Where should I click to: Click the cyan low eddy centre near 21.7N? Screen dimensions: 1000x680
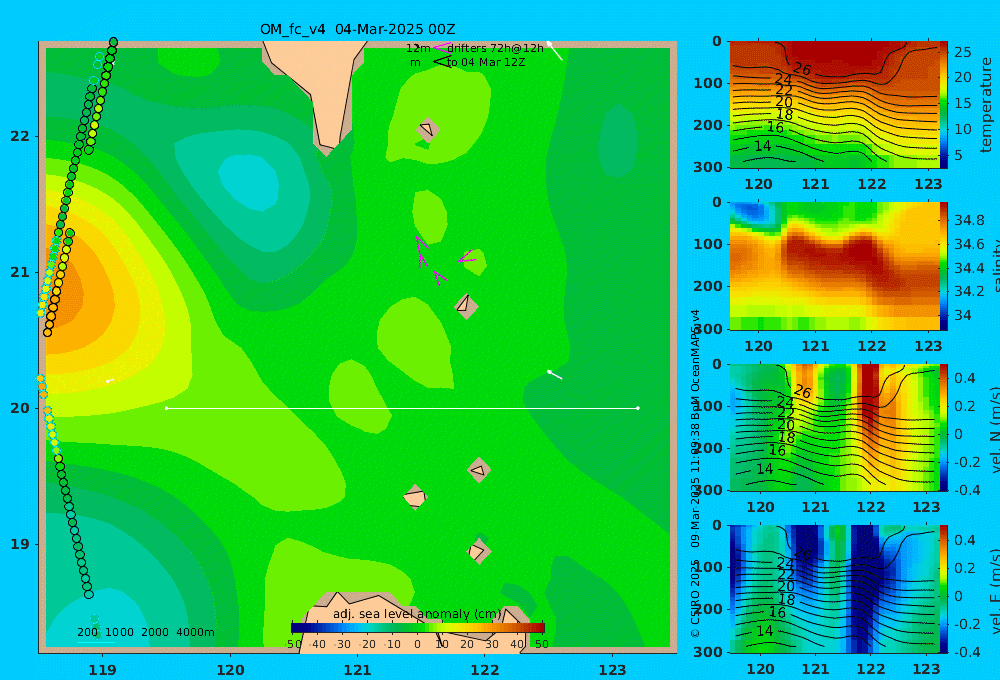pos(250,182)
